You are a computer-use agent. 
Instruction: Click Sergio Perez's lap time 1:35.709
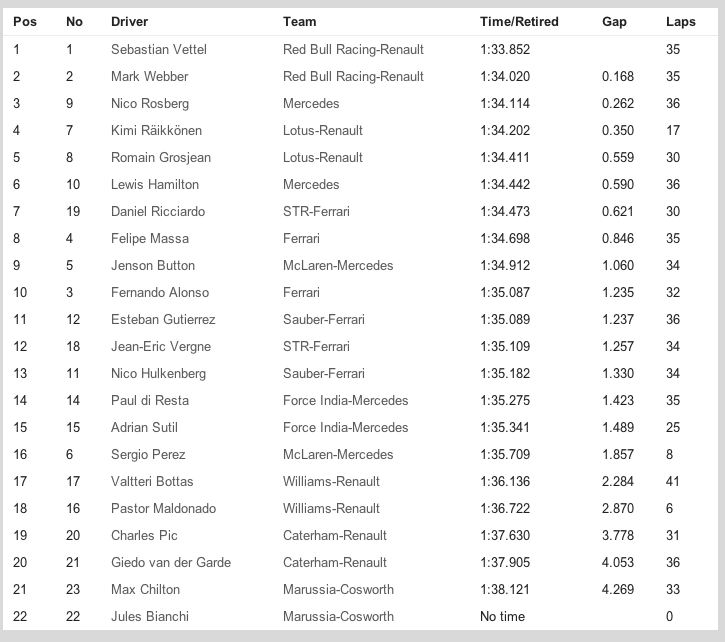click(505, 454)
